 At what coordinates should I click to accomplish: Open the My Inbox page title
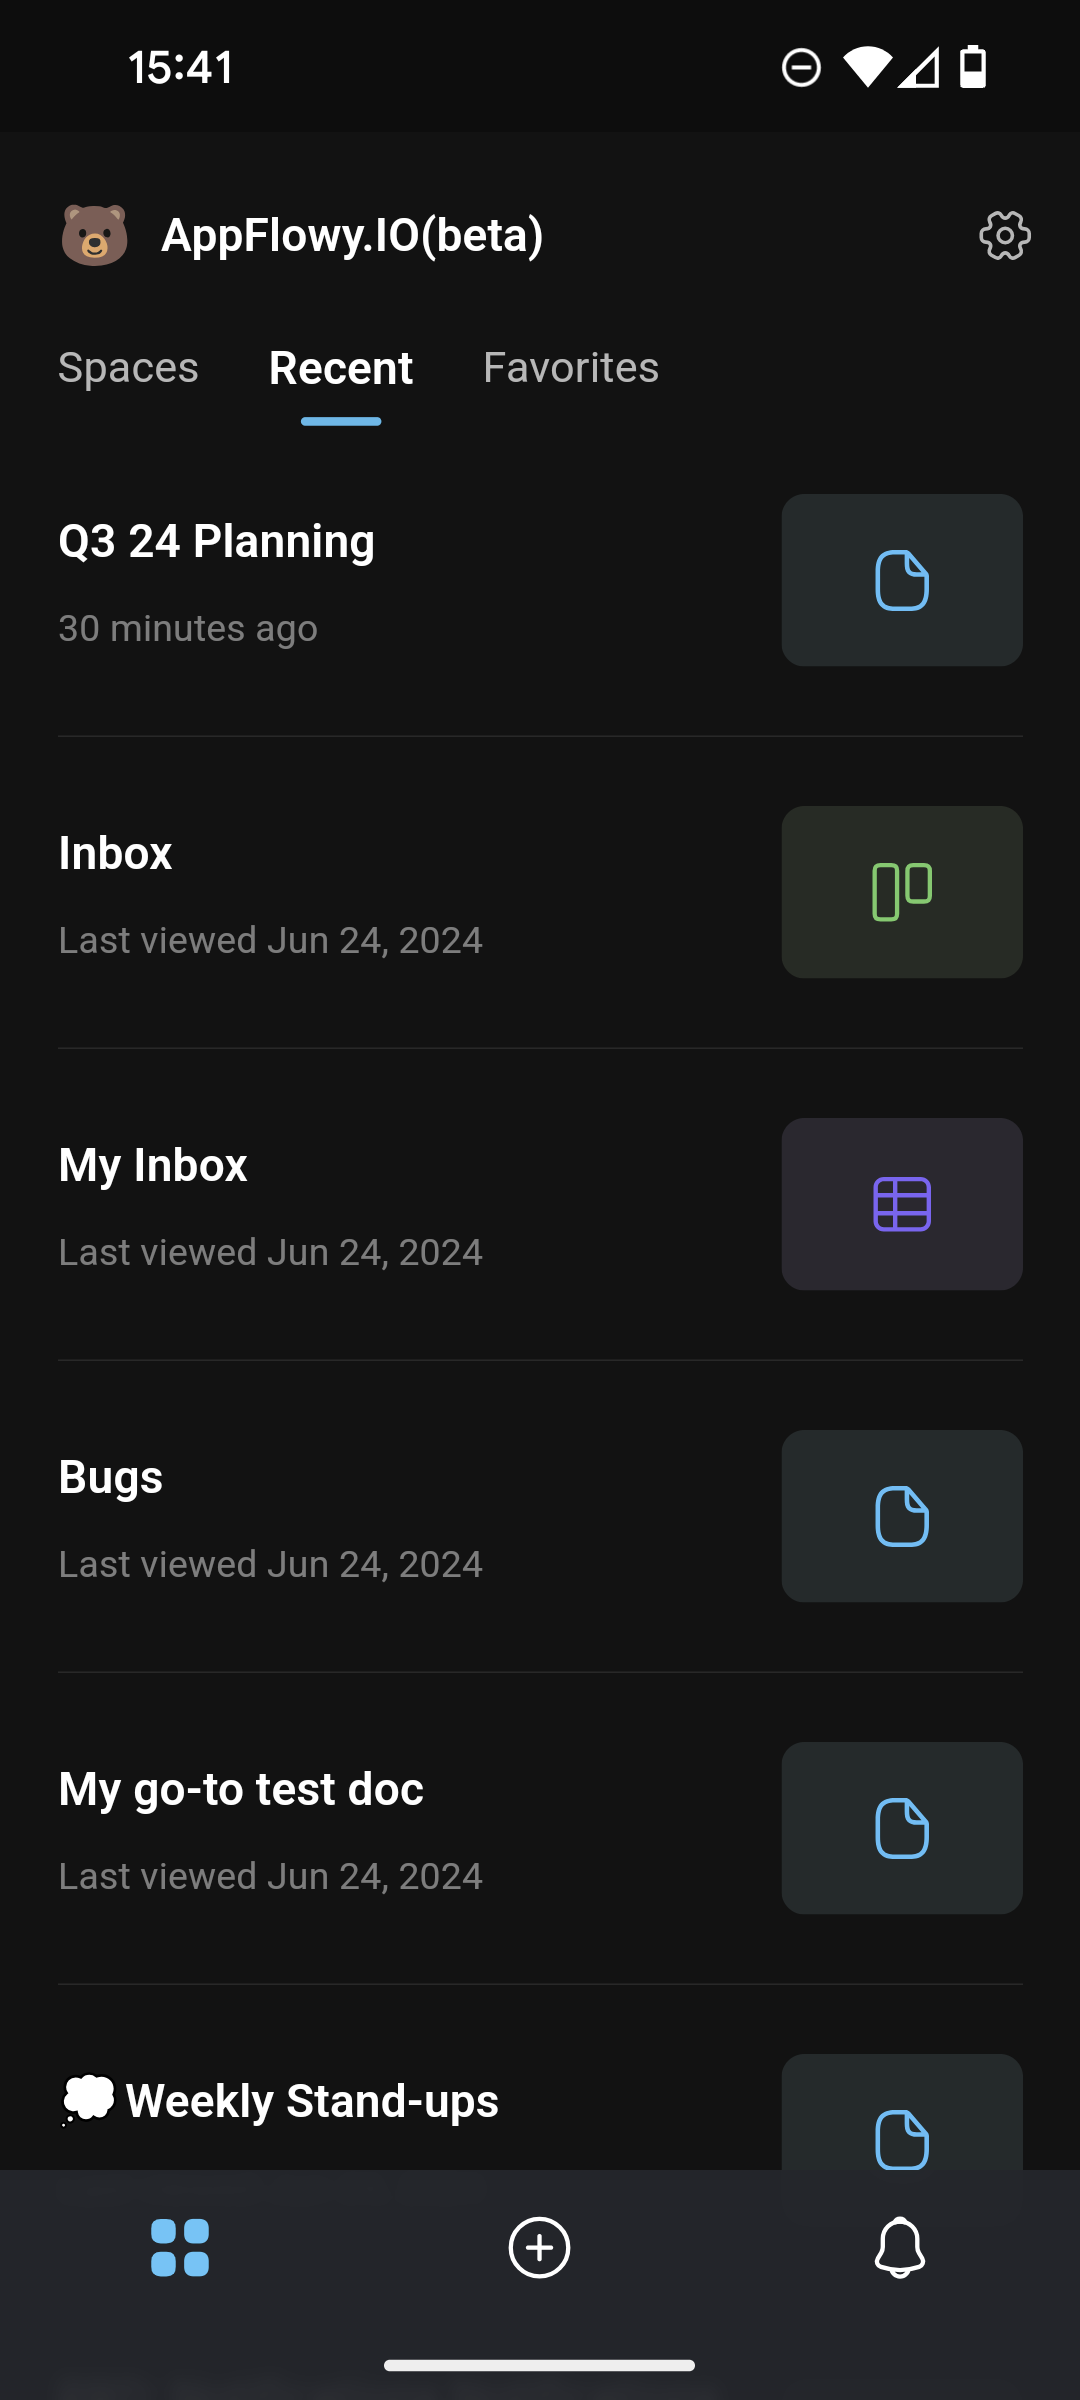coord(153,1165)
